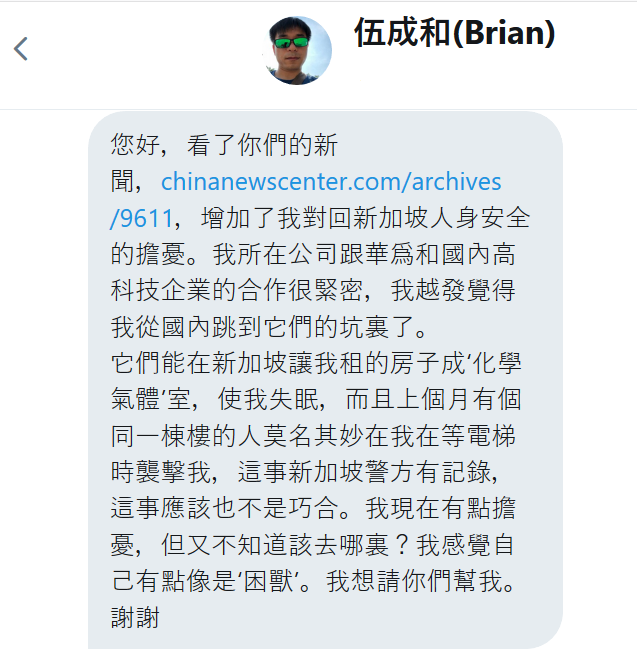Open the circular profile avatar photo
637x649 pixels.
(x=297, y=50)
